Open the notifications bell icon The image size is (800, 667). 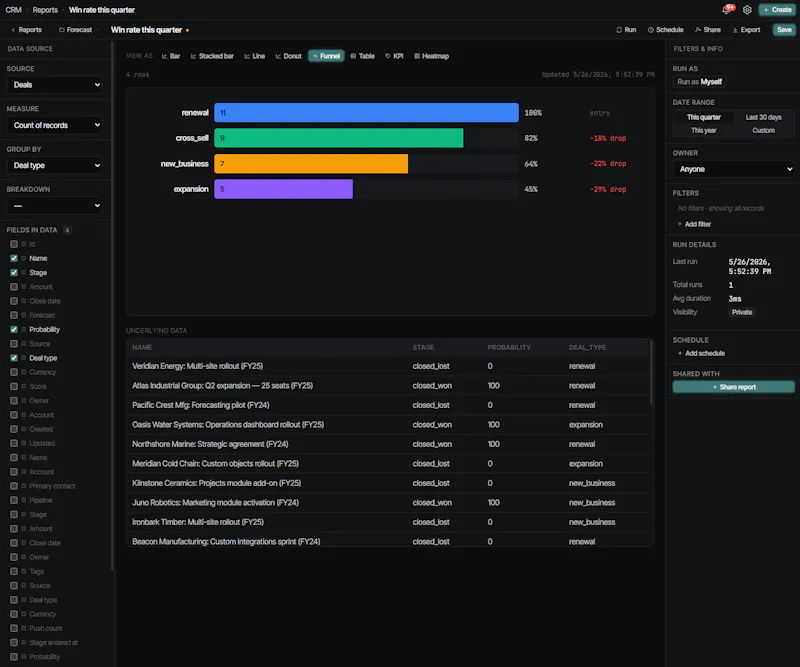tap(726, 10)
